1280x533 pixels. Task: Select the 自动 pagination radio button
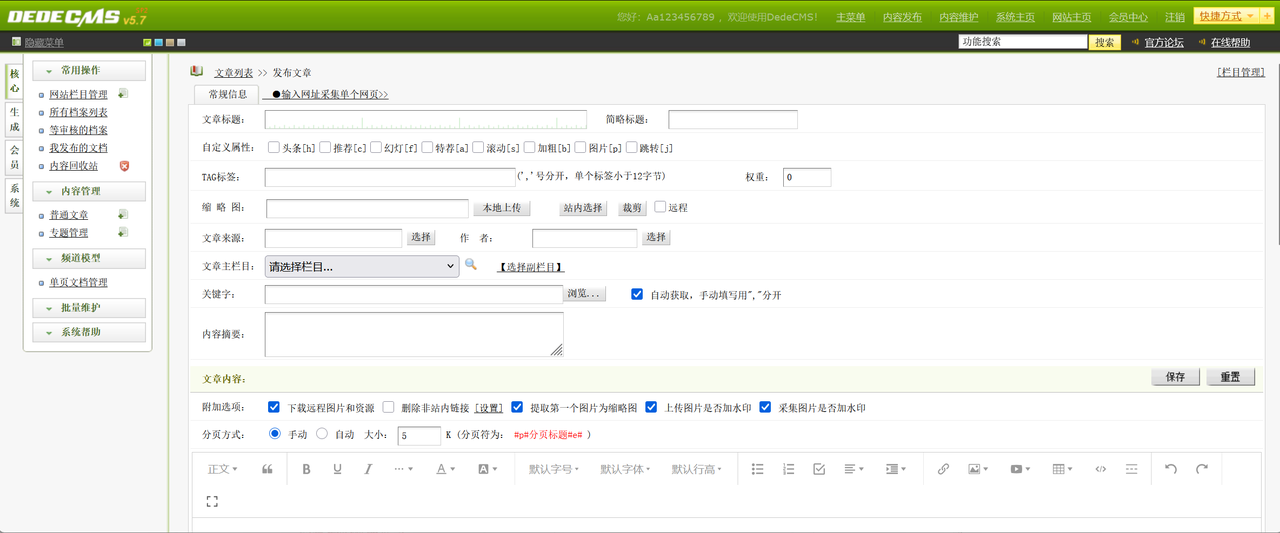coord(322,434)
